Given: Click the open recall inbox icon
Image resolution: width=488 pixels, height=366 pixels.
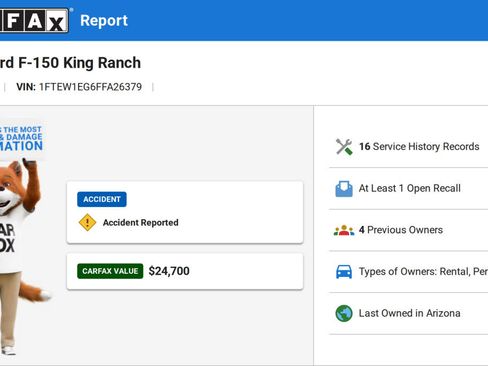Looking at the screenshot, I should tap(344, 189).
